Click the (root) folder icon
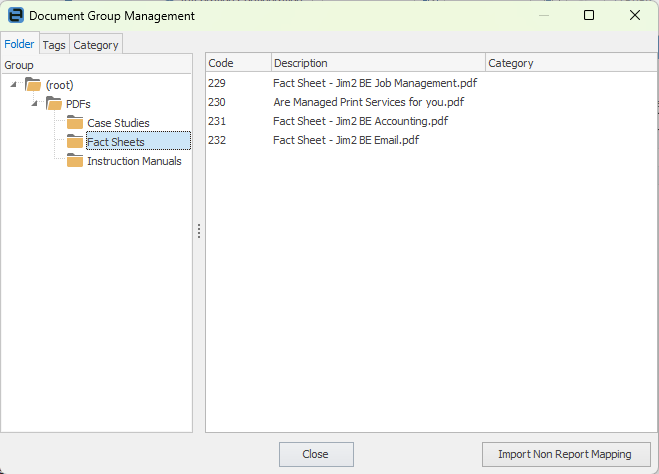The width and height of the screenshot is (659, 474). point(33,84)
